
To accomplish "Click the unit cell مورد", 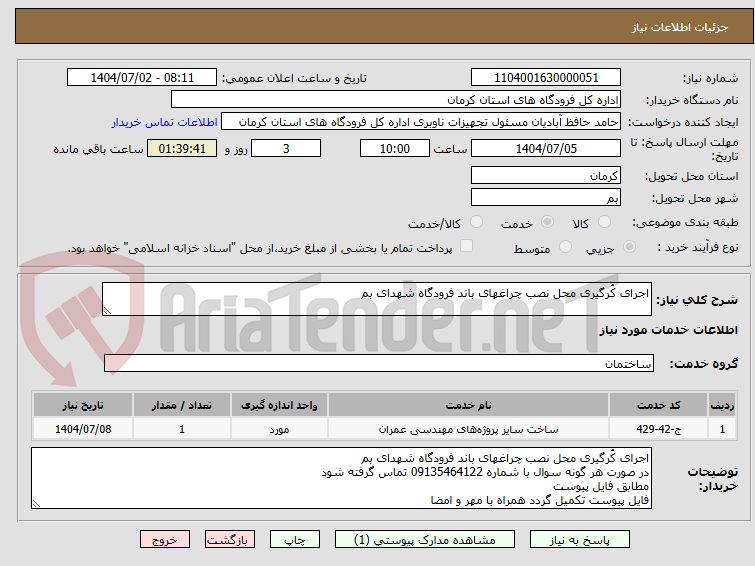I will pos(279,429).
